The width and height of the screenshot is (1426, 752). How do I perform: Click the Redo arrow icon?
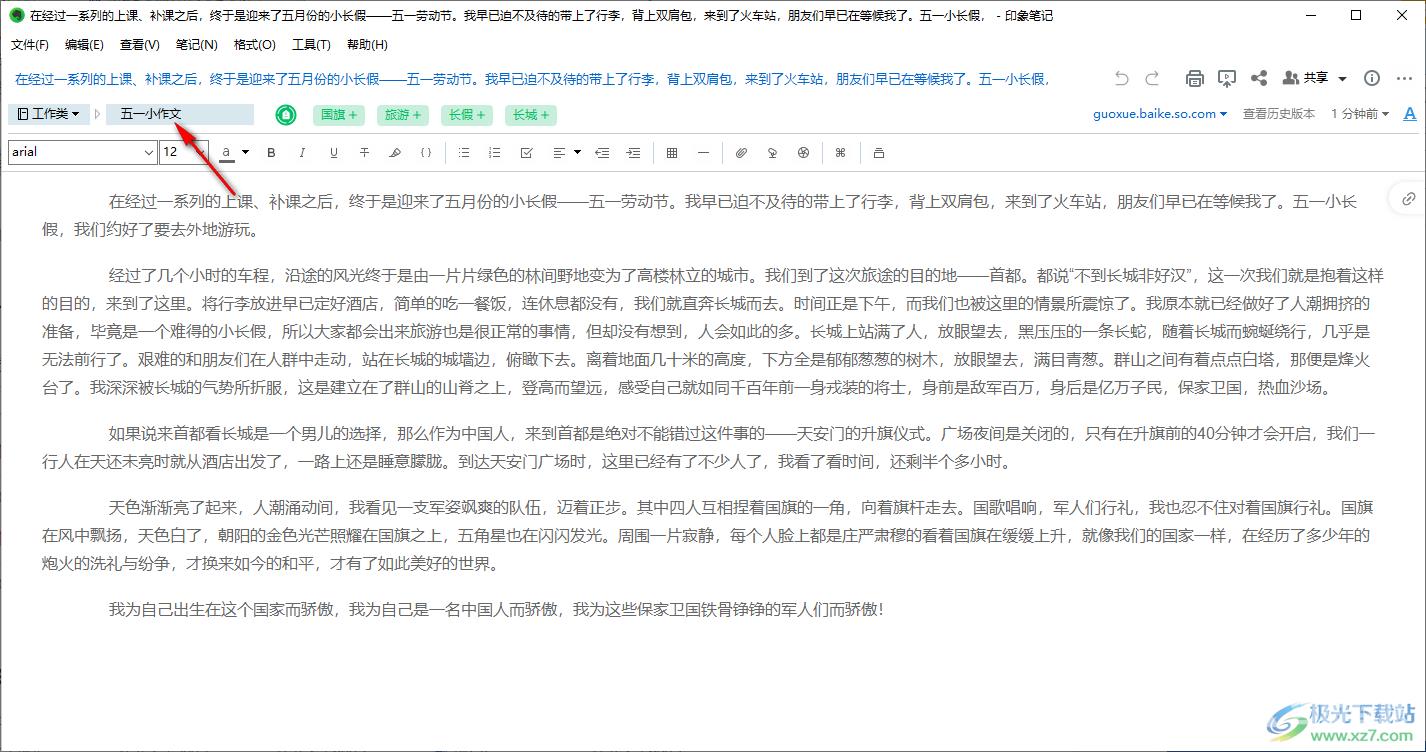coord(1152,78)
